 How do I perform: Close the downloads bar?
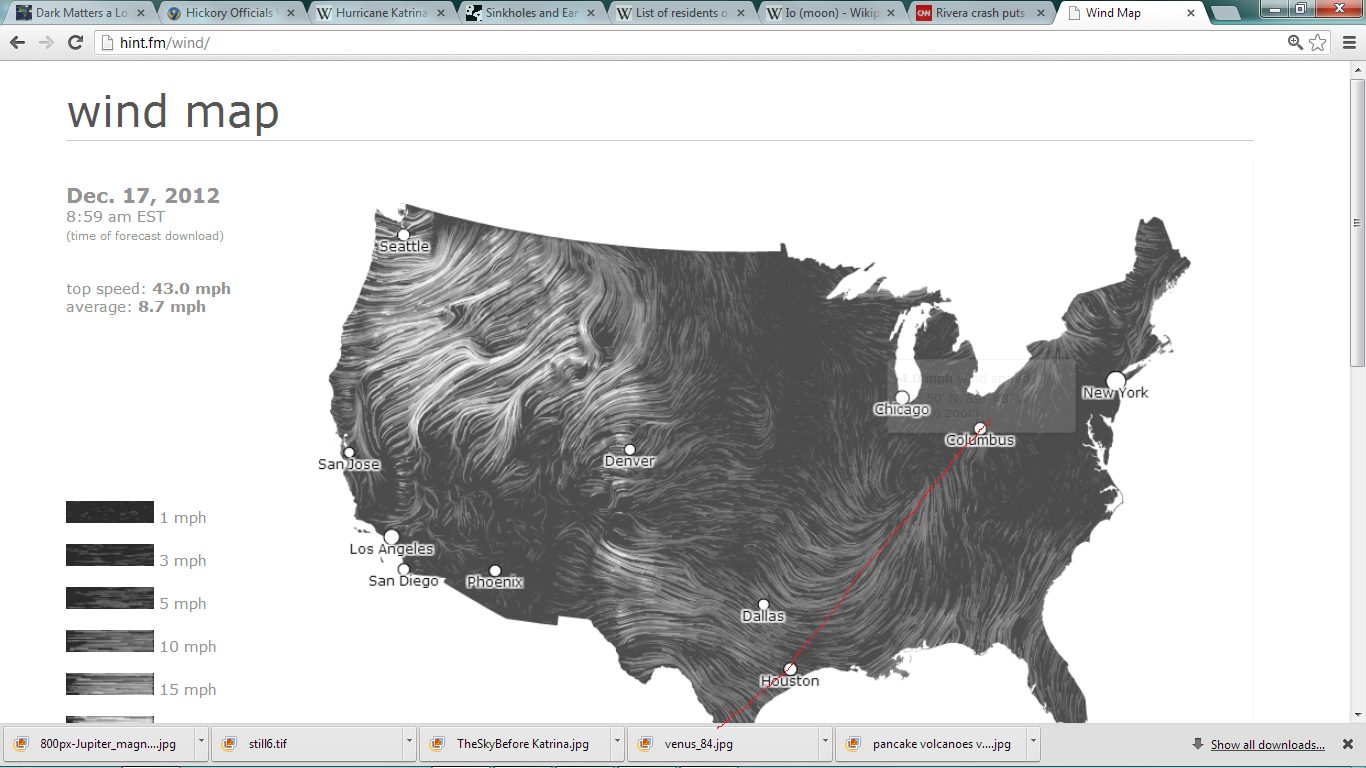click(x=1347, y=744)
